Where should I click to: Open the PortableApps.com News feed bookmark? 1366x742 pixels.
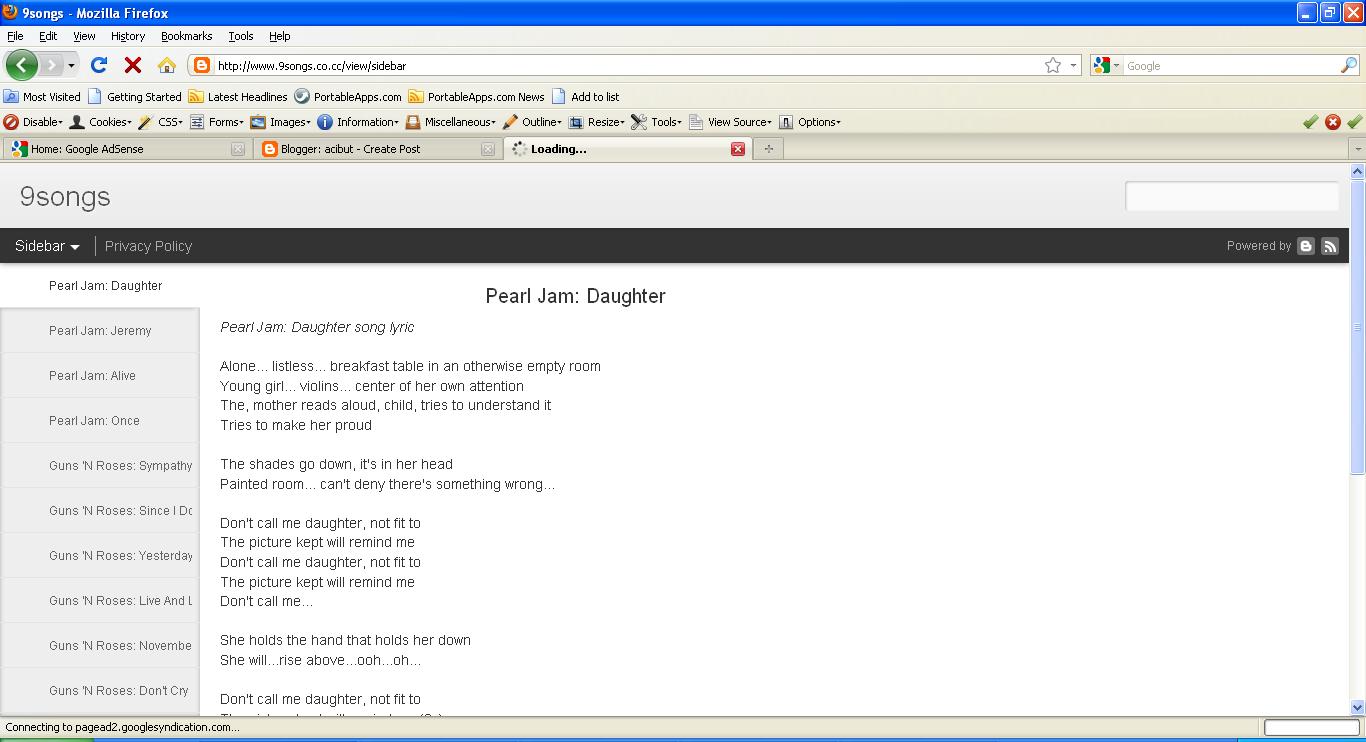point(477,97)
